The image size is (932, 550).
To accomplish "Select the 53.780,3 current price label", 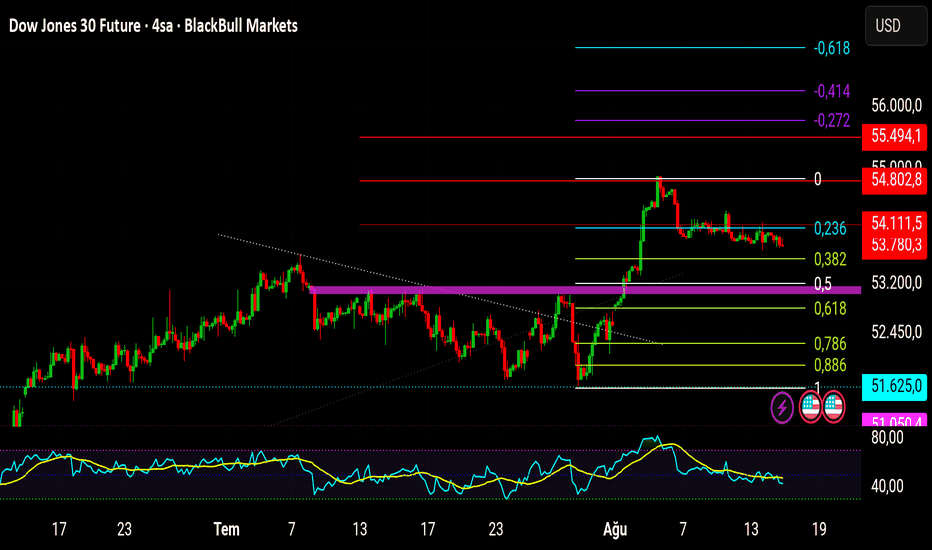I will pyautogui.click(x=895, y=245).
